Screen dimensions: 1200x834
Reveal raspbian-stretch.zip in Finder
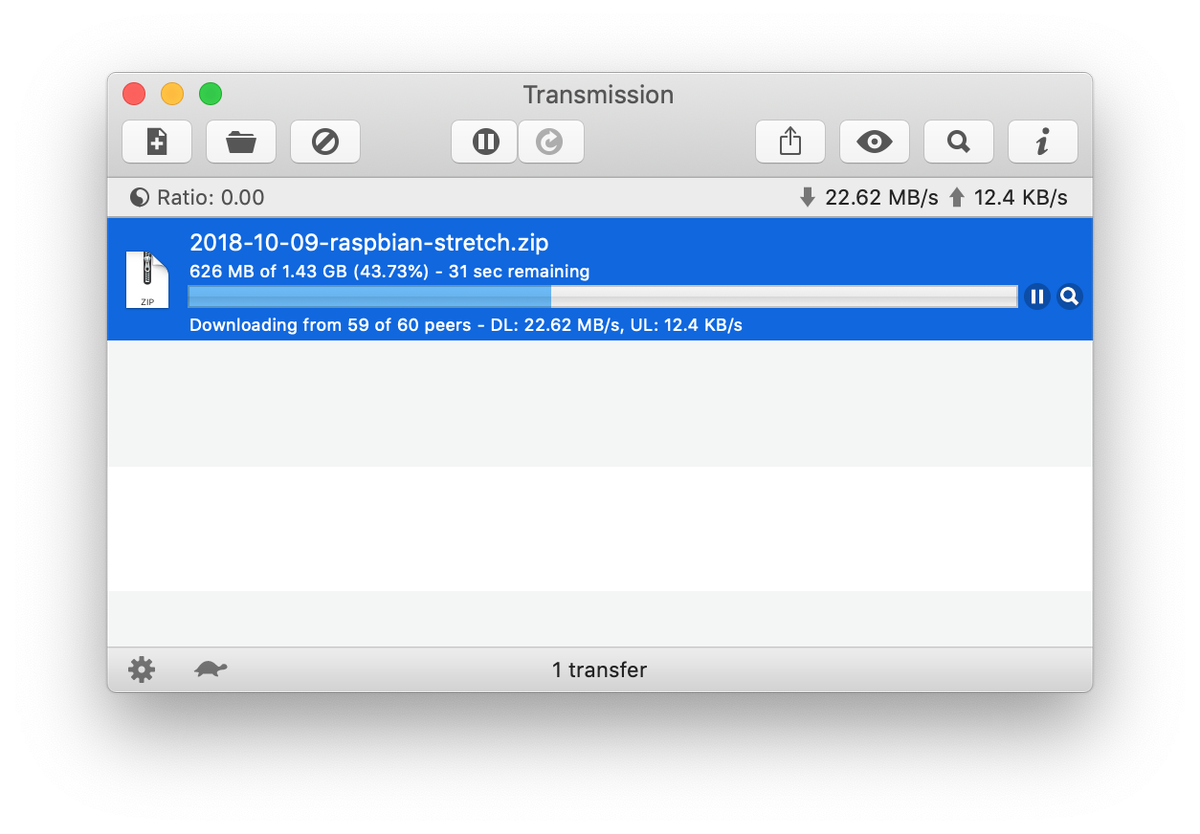[1070, 296]
